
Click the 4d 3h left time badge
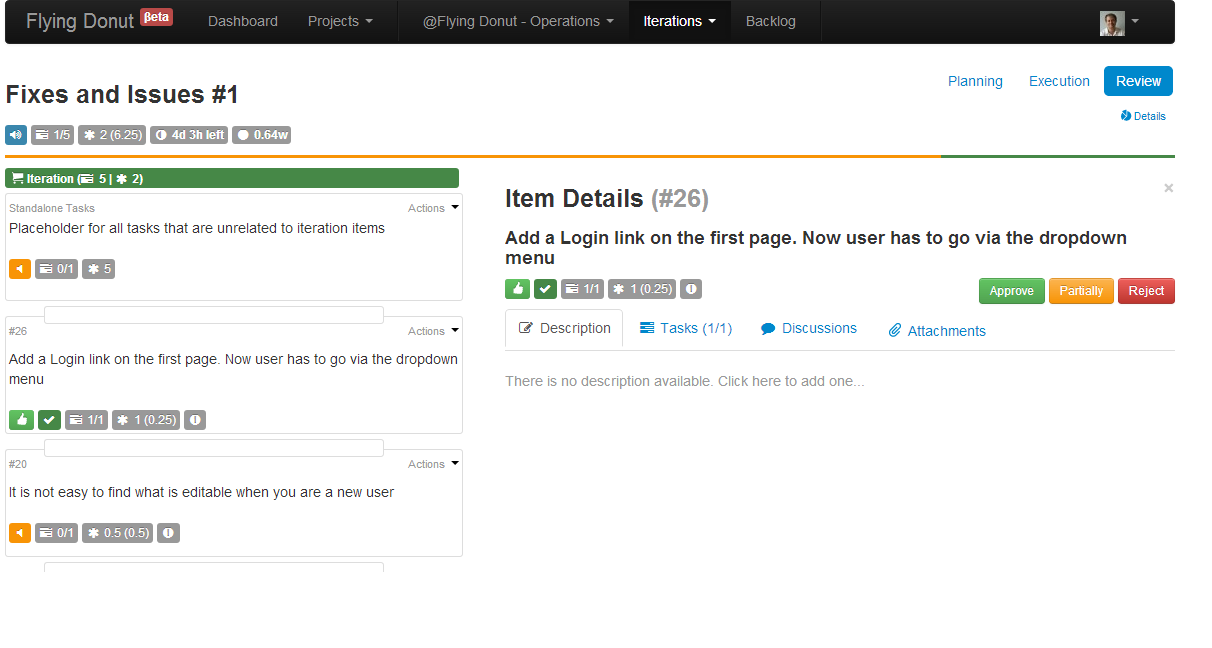(189, 135)
